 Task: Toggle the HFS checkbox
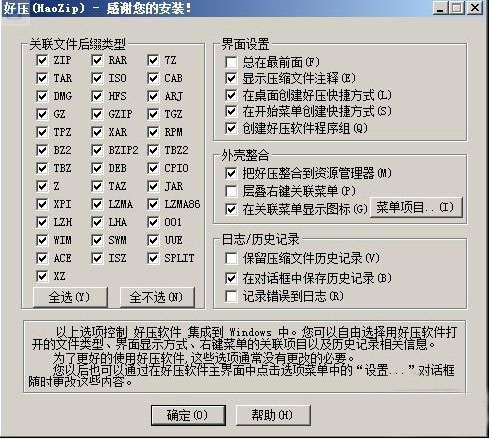(x=97, y=96)
